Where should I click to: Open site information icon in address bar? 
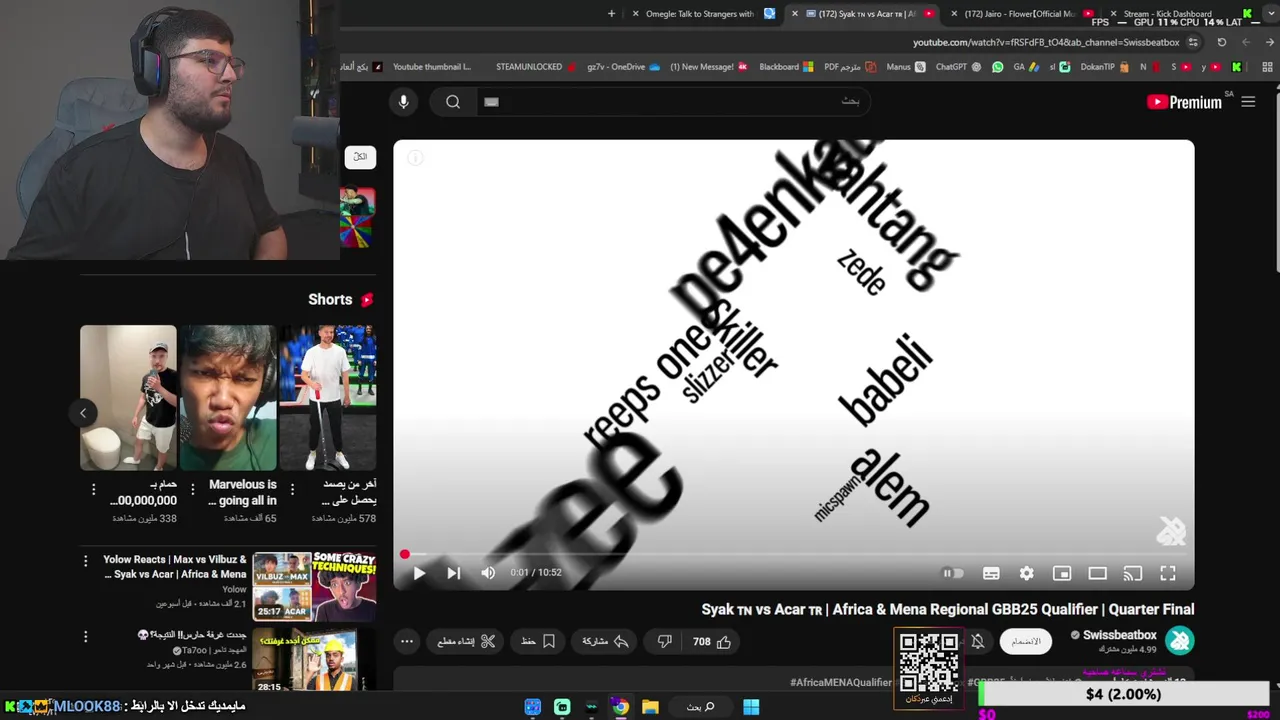pos(1193,42)
